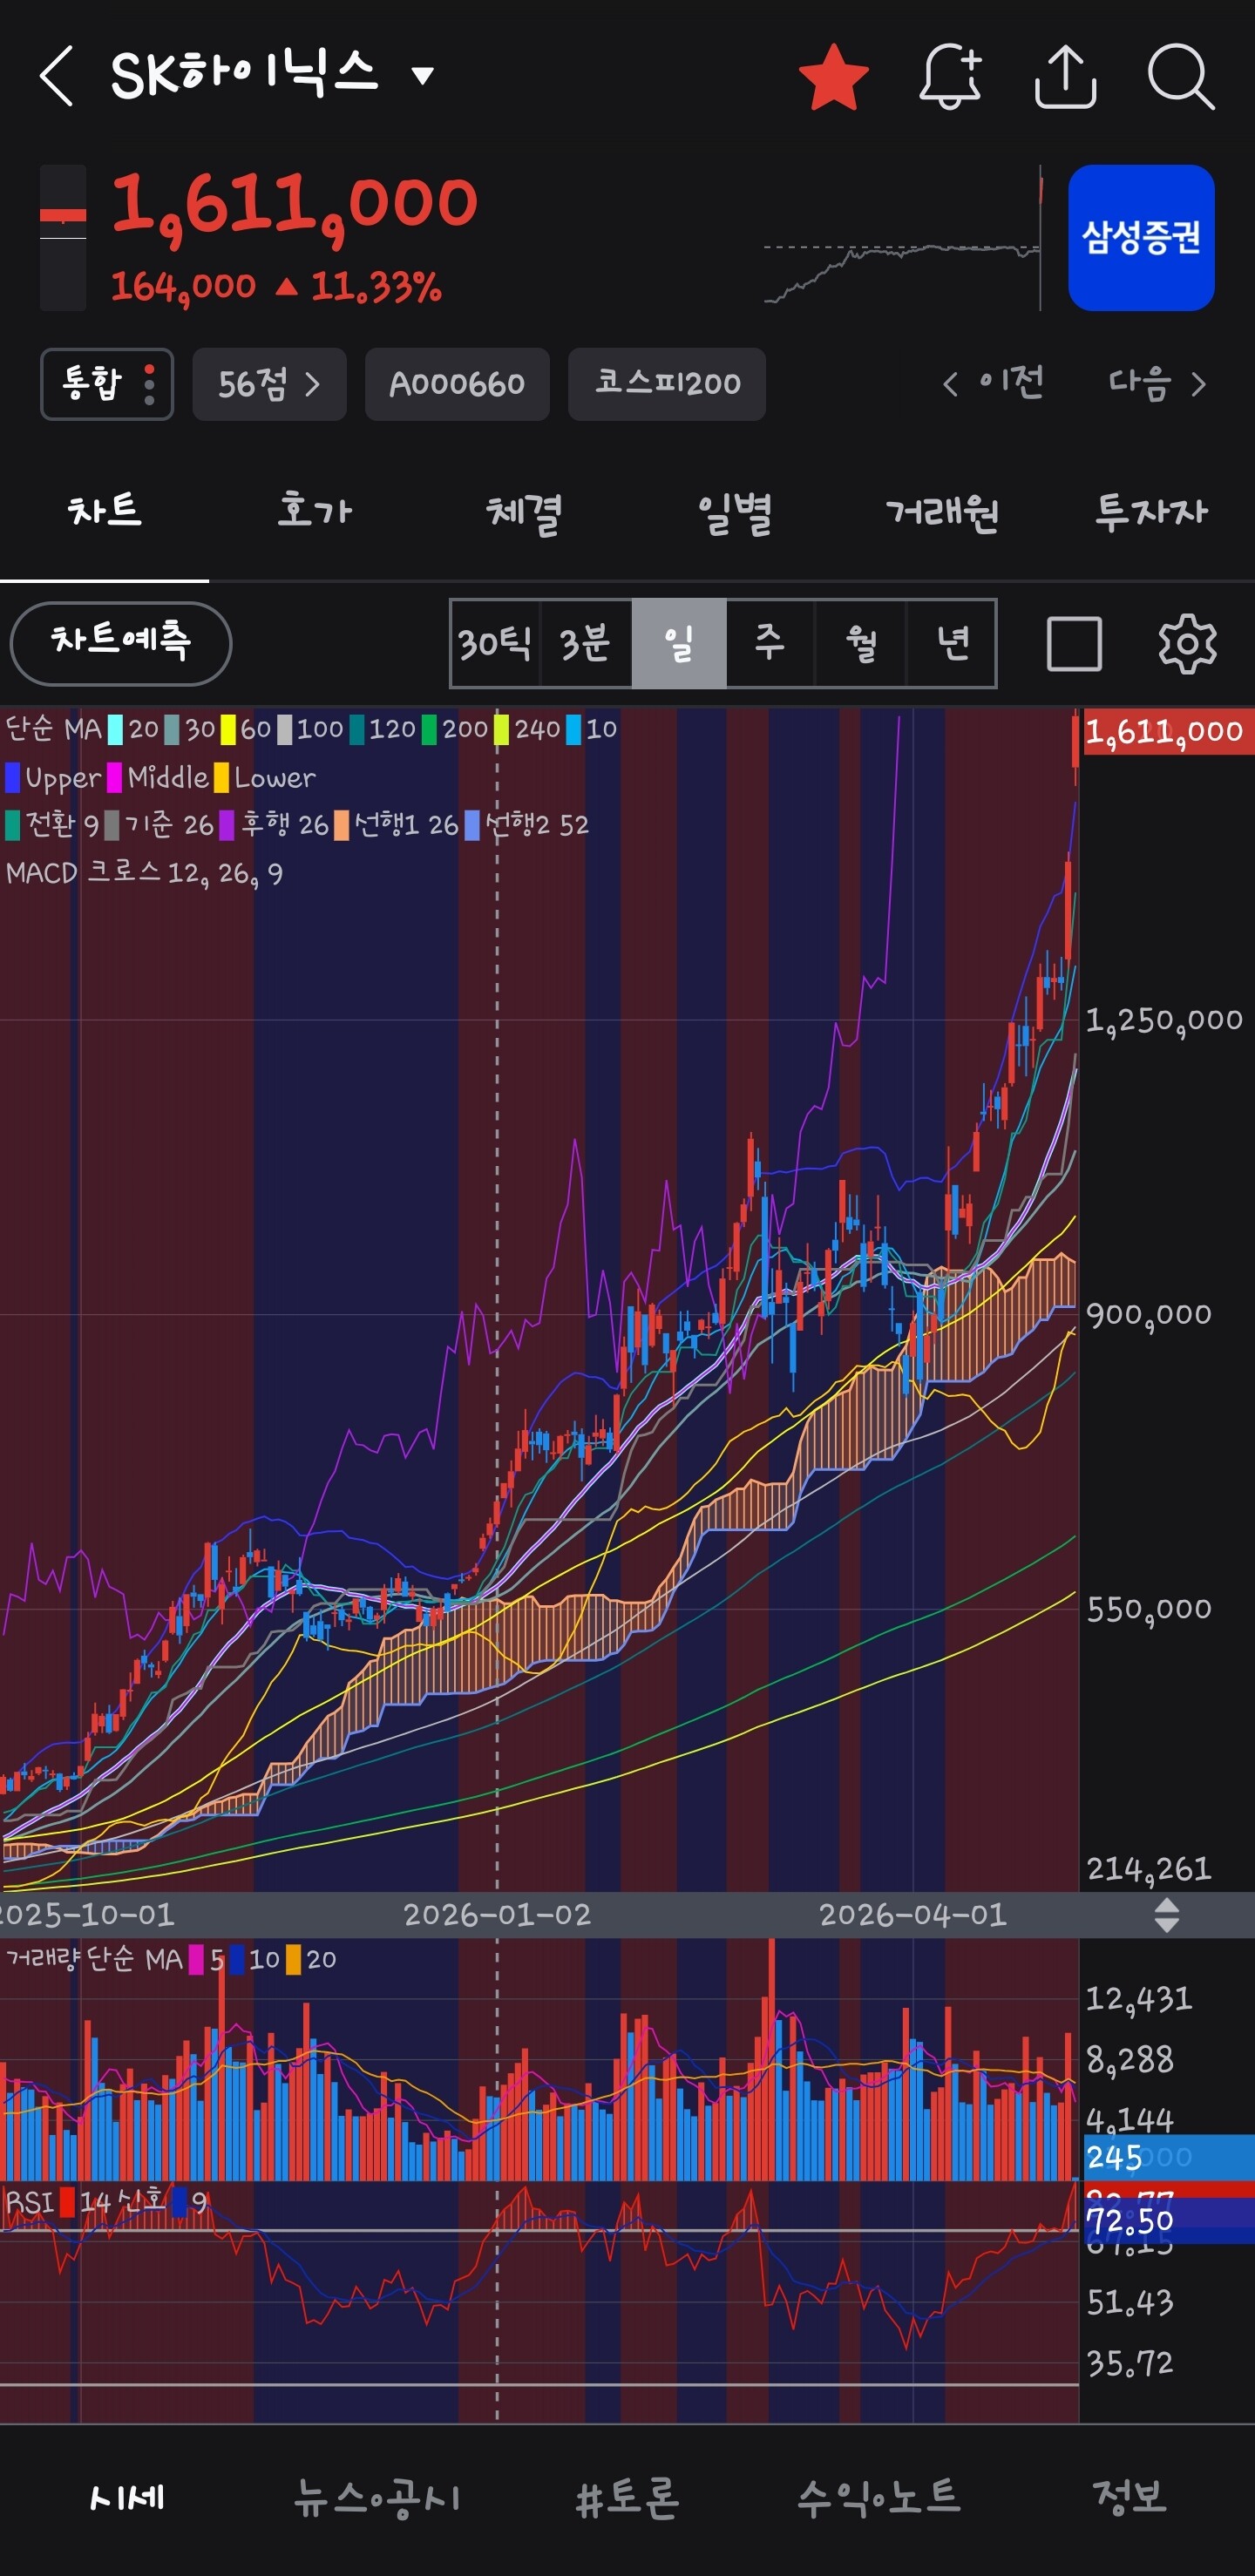Switch chart period to 주
Image resolution: width=1255 pixels, height=2576 pixels.
click(x=769, y=643)
